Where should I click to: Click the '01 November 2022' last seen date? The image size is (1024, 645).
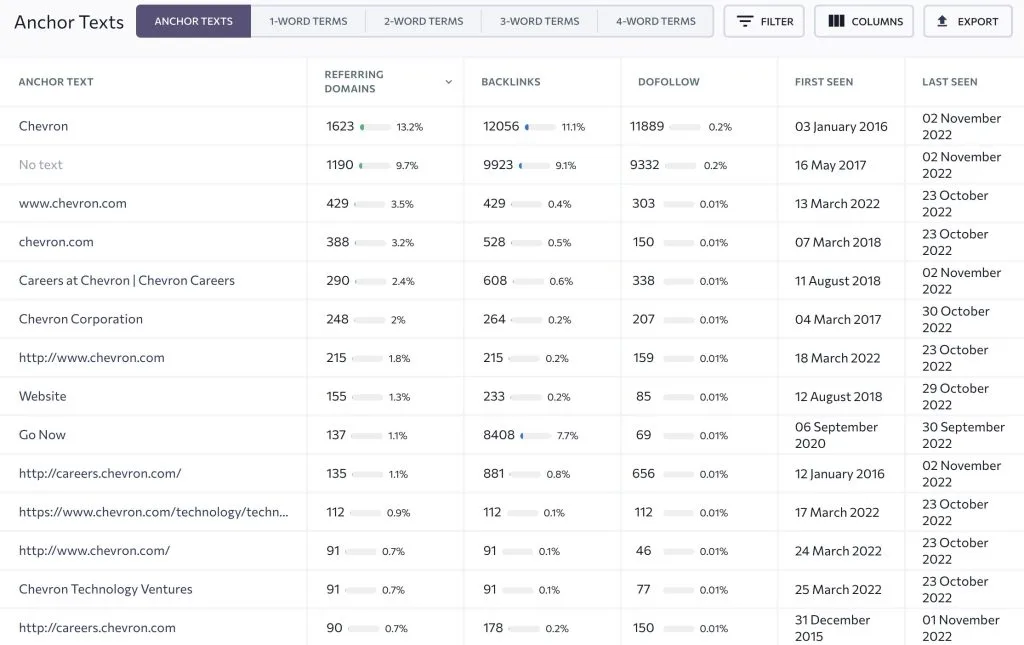(961, 627)
